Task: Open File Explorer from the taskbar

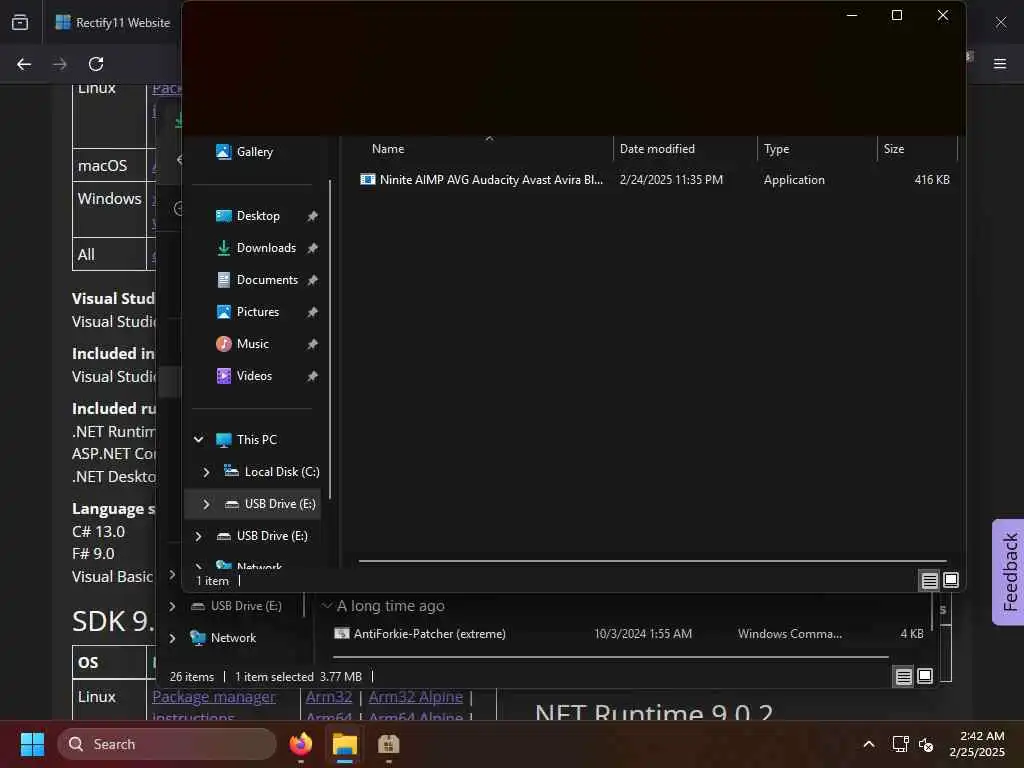Action: pos(345,744)
